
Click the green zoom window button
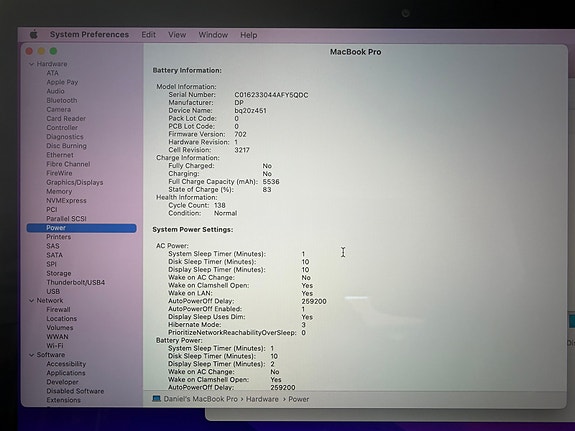click(x=54, y=51)
